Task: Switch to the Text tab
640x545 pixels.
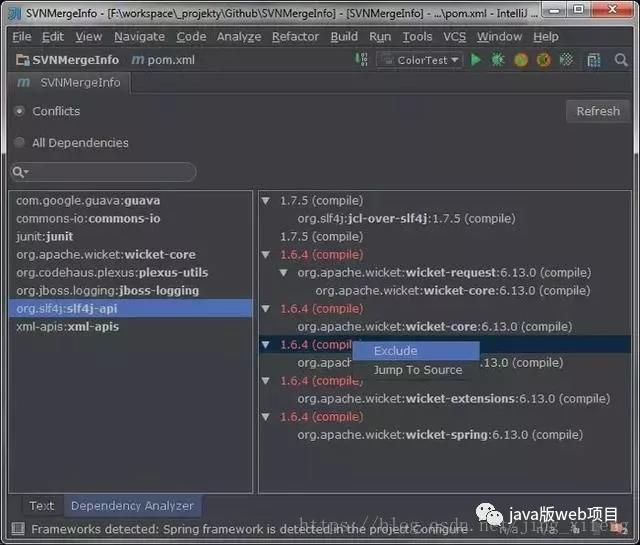Action: tap(41, 506)
